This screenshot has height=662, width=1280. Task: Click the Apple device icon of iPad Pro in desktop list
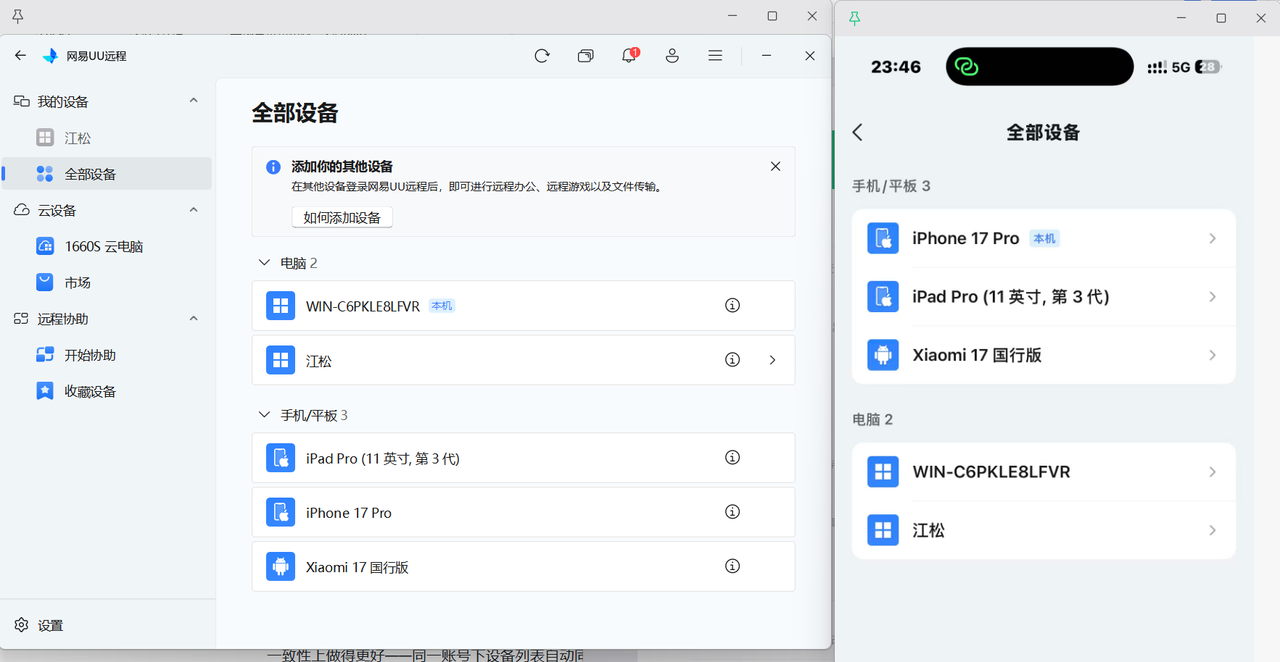pos(280,458)
